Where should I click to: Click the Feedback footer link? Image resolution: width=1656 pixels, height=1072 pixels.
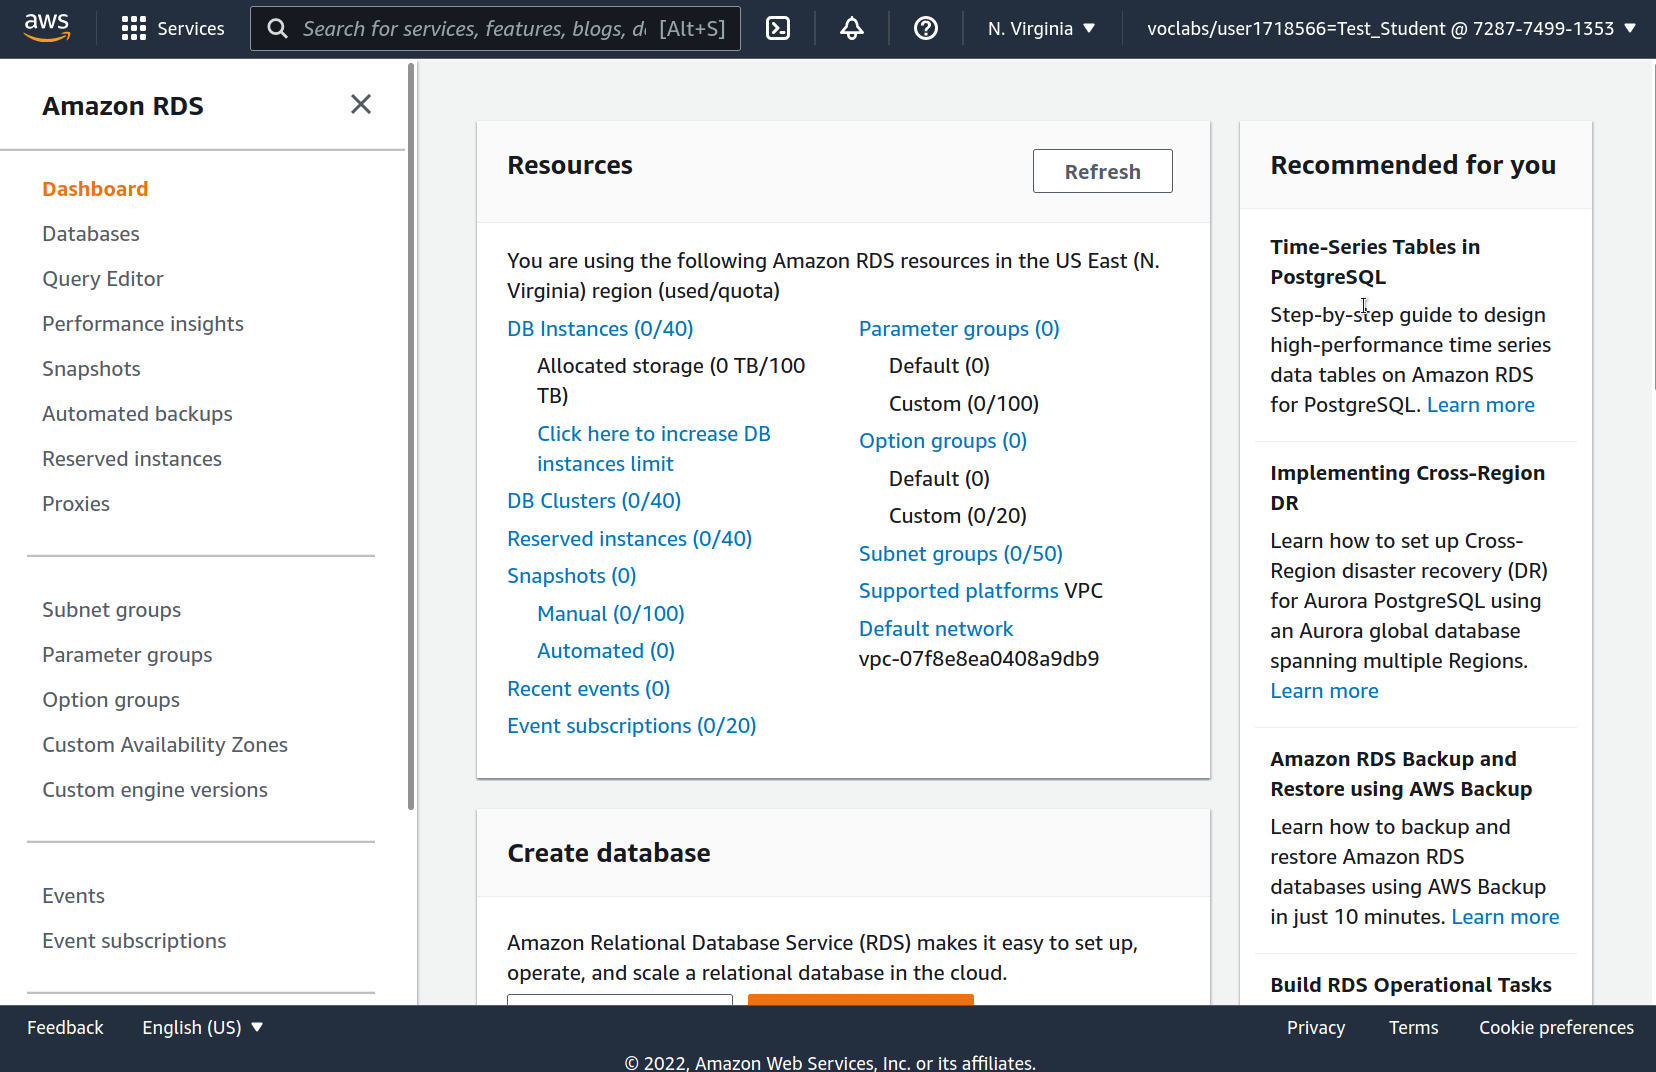65,1027
